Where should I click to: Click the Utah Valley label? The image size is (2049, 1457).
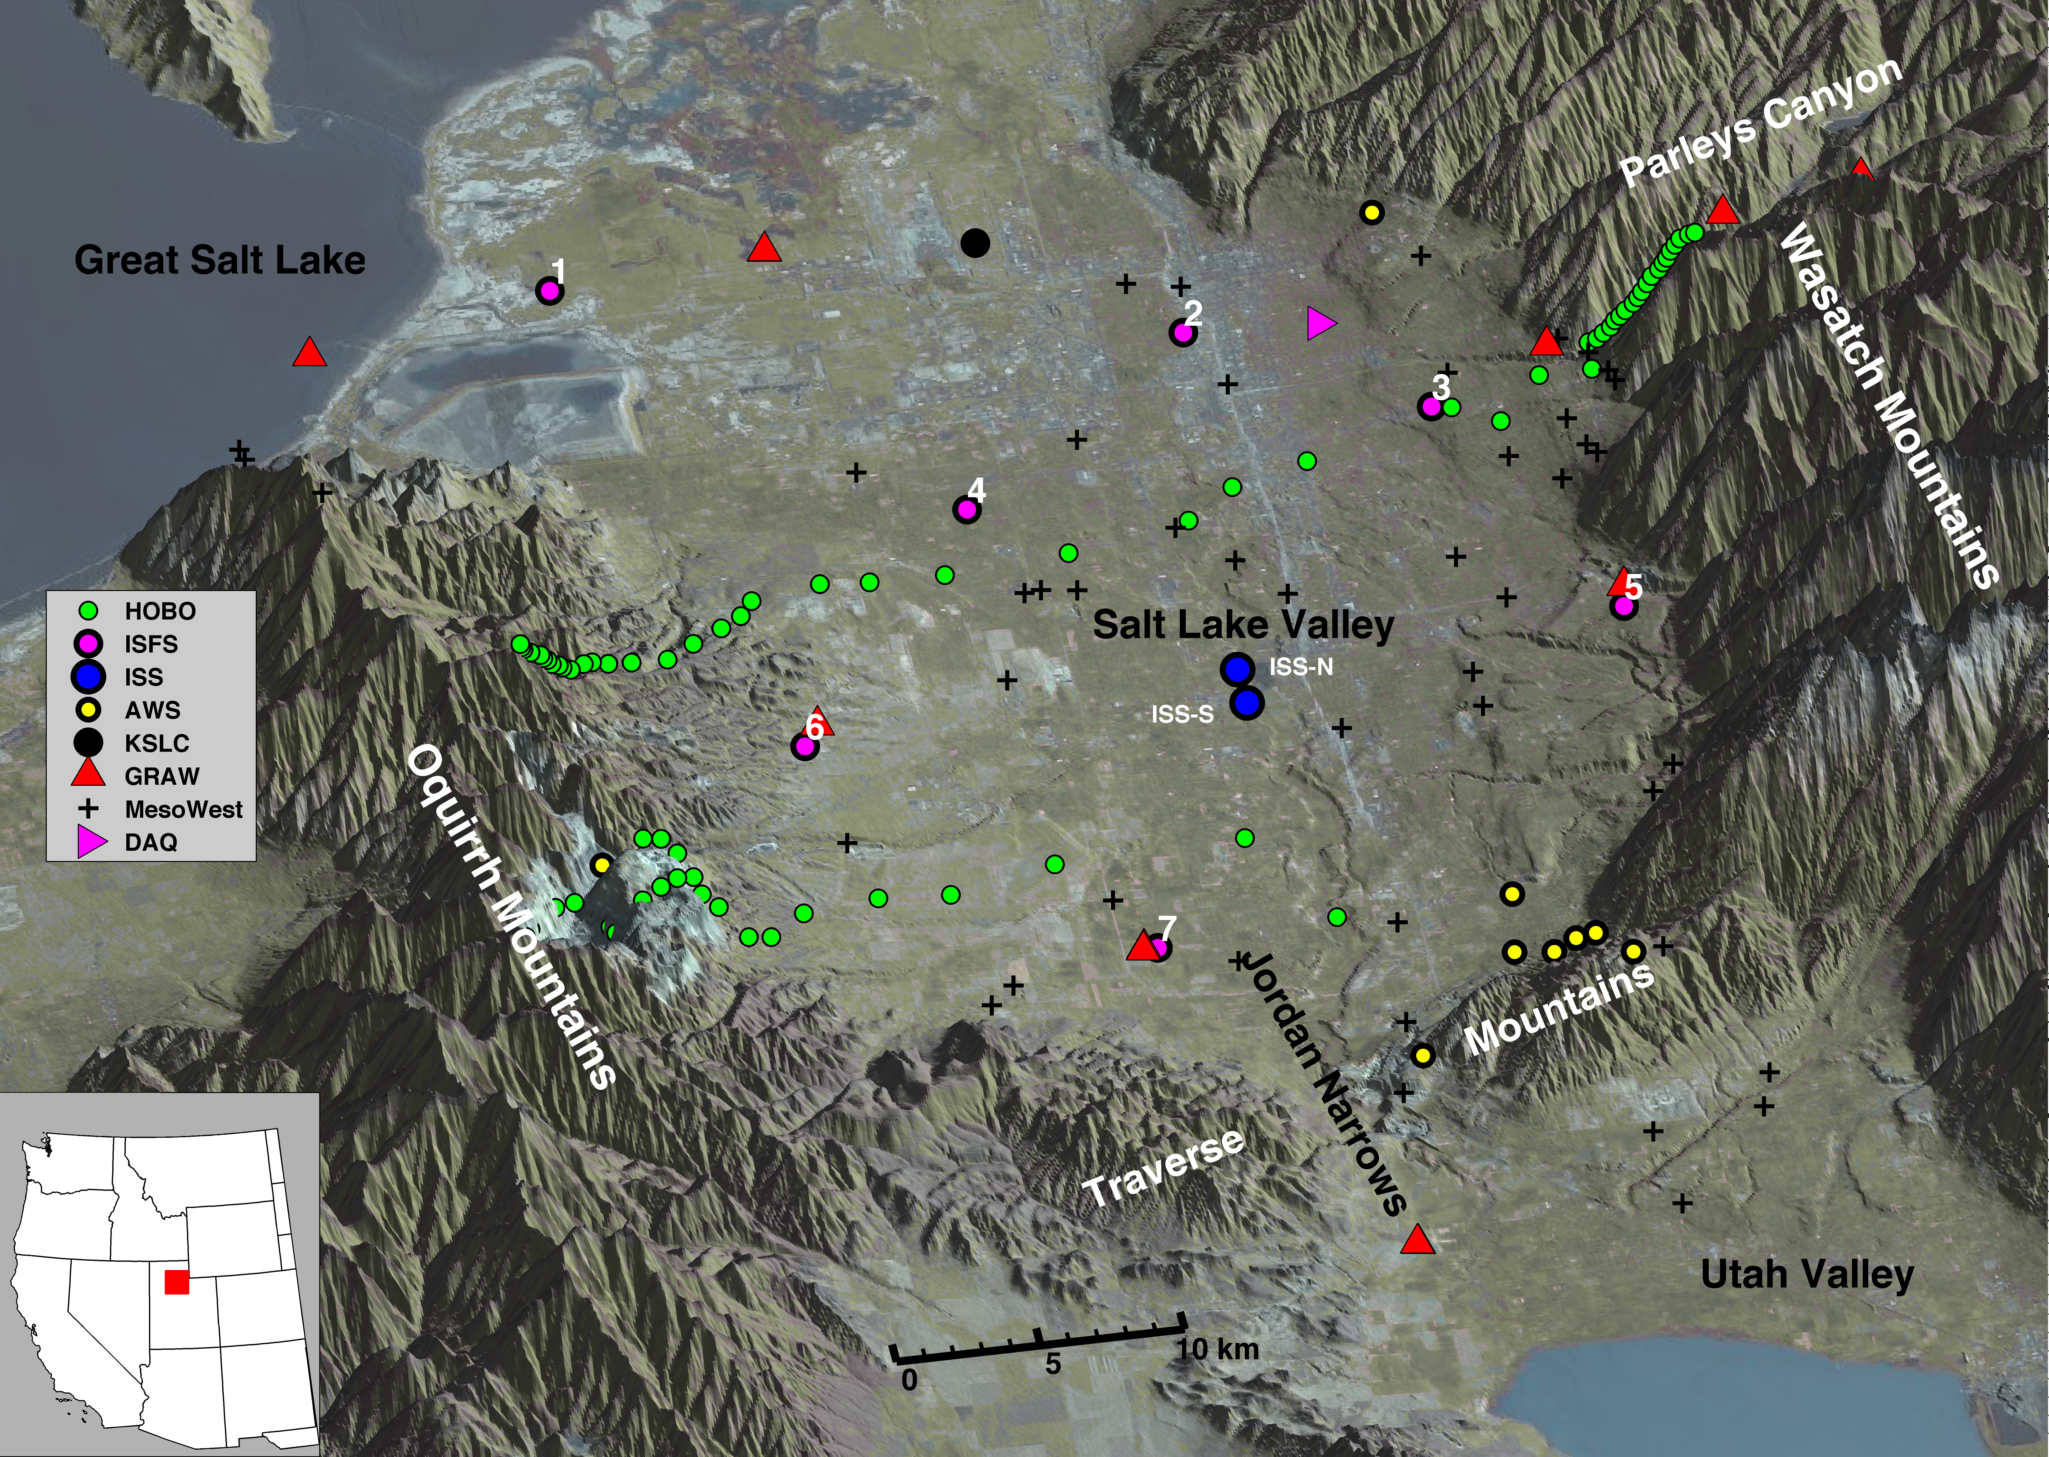[1807, 1275]
